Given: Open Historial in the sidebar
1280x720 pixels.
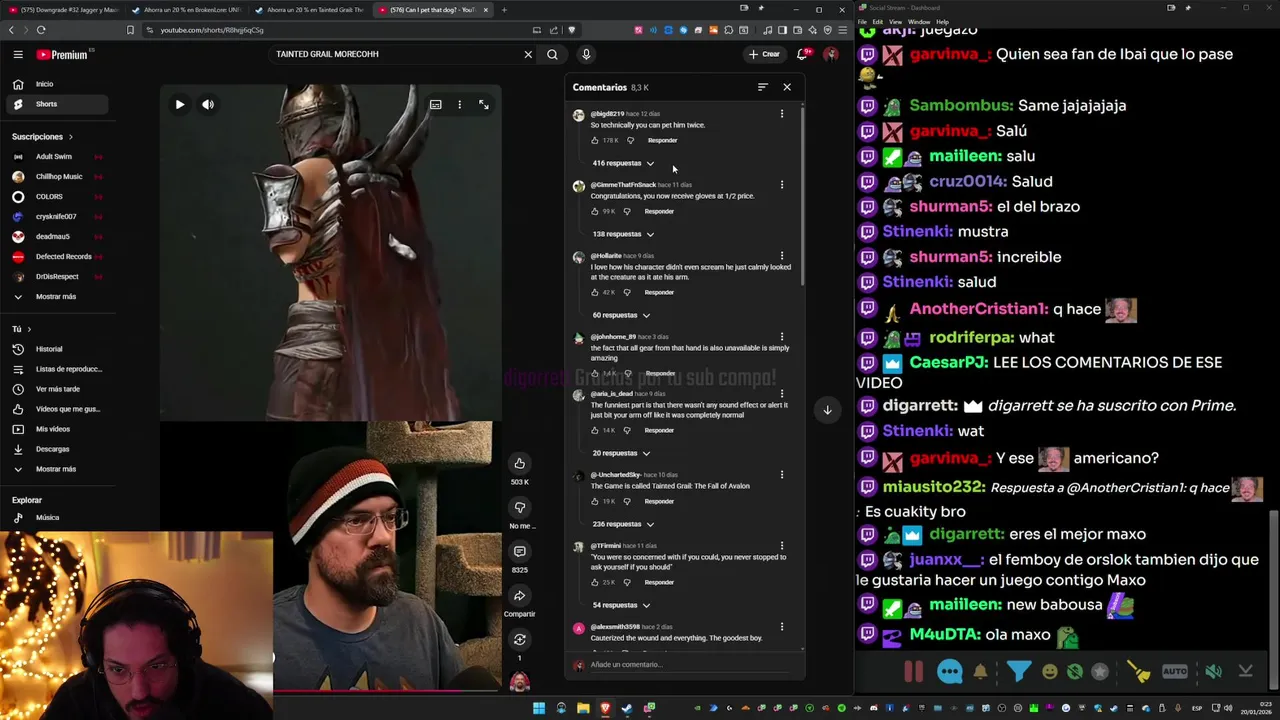Looking at the screenshot, I should [59, 349].
